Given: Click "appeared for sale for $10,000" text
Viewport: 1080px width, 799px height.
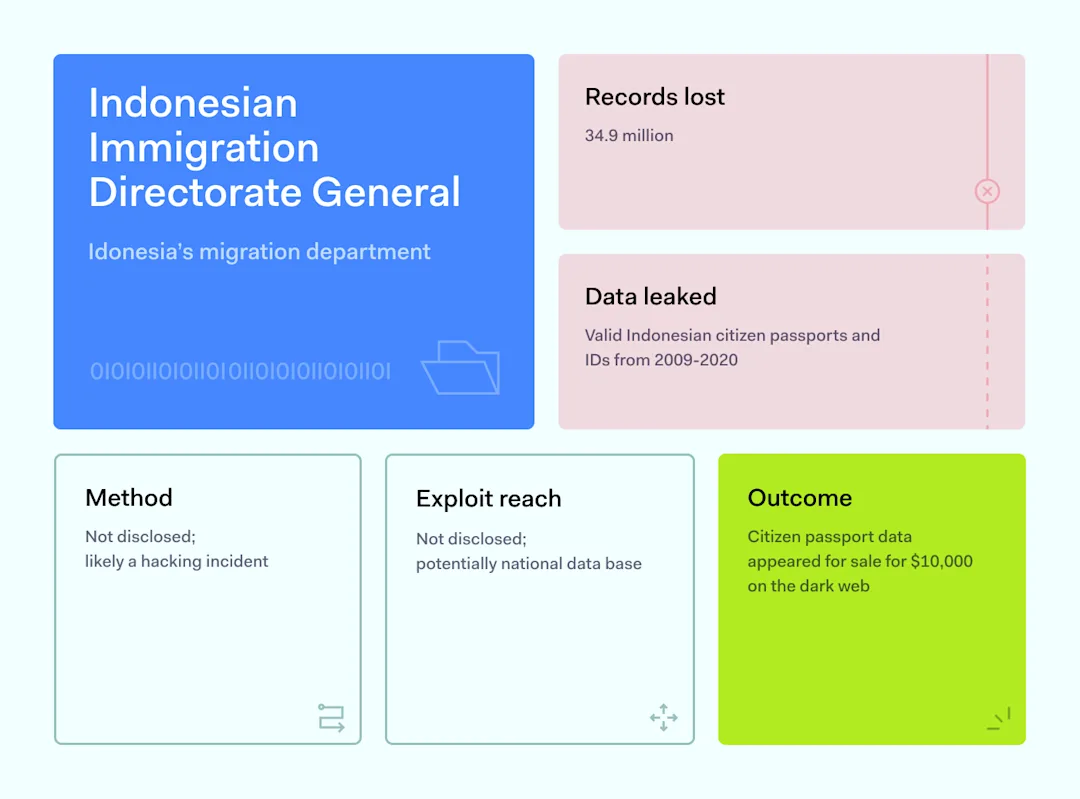Looking at the screenshot, I should (x=860, y=561).
